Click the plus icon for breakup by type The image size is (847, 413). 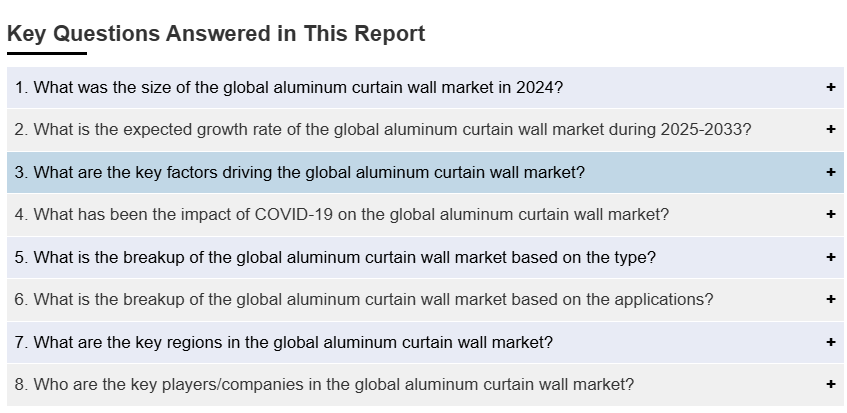830,257
